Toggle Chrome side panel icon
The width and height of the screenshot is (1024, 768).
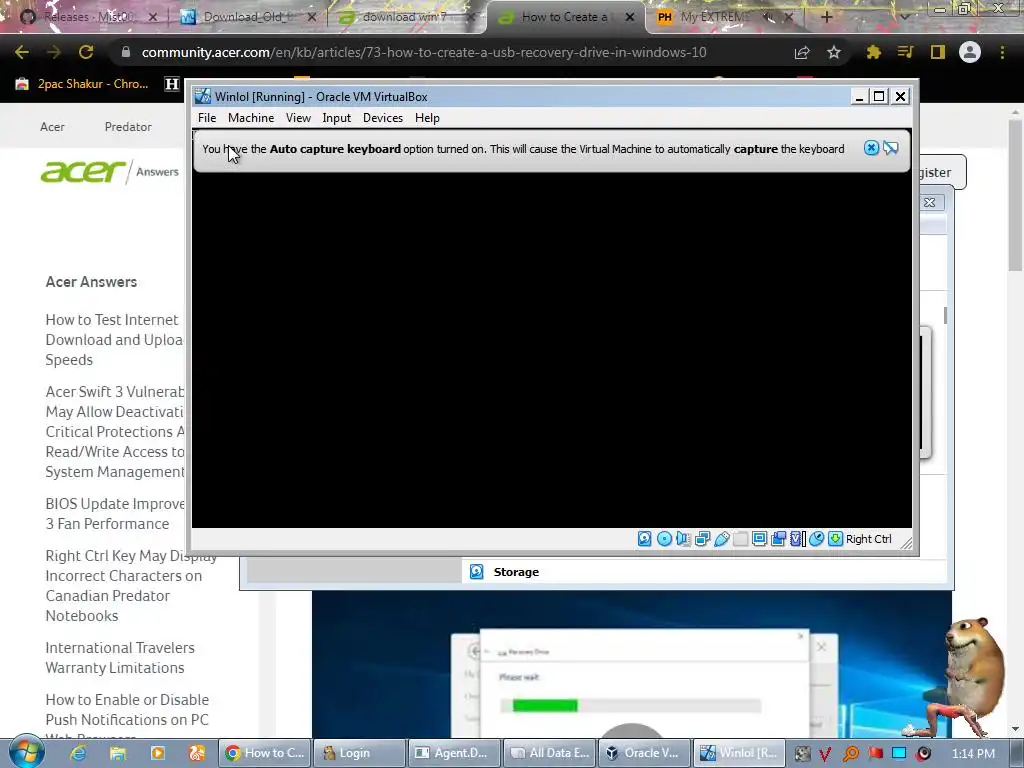tap(938, 52)
